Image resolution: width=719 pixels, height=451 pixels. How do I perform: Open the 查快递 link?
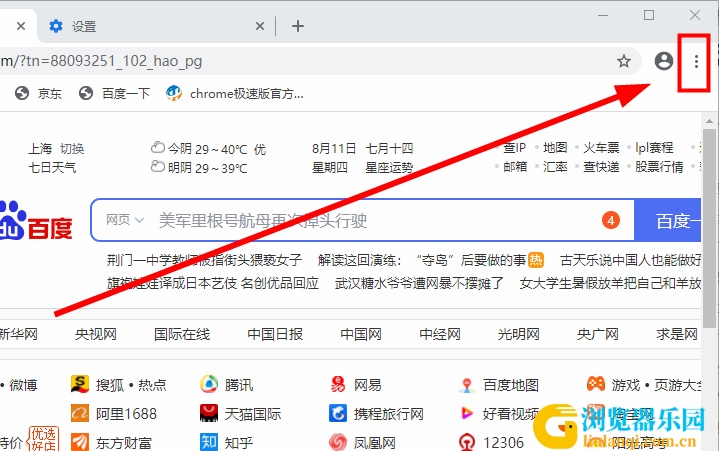(601, 166)
